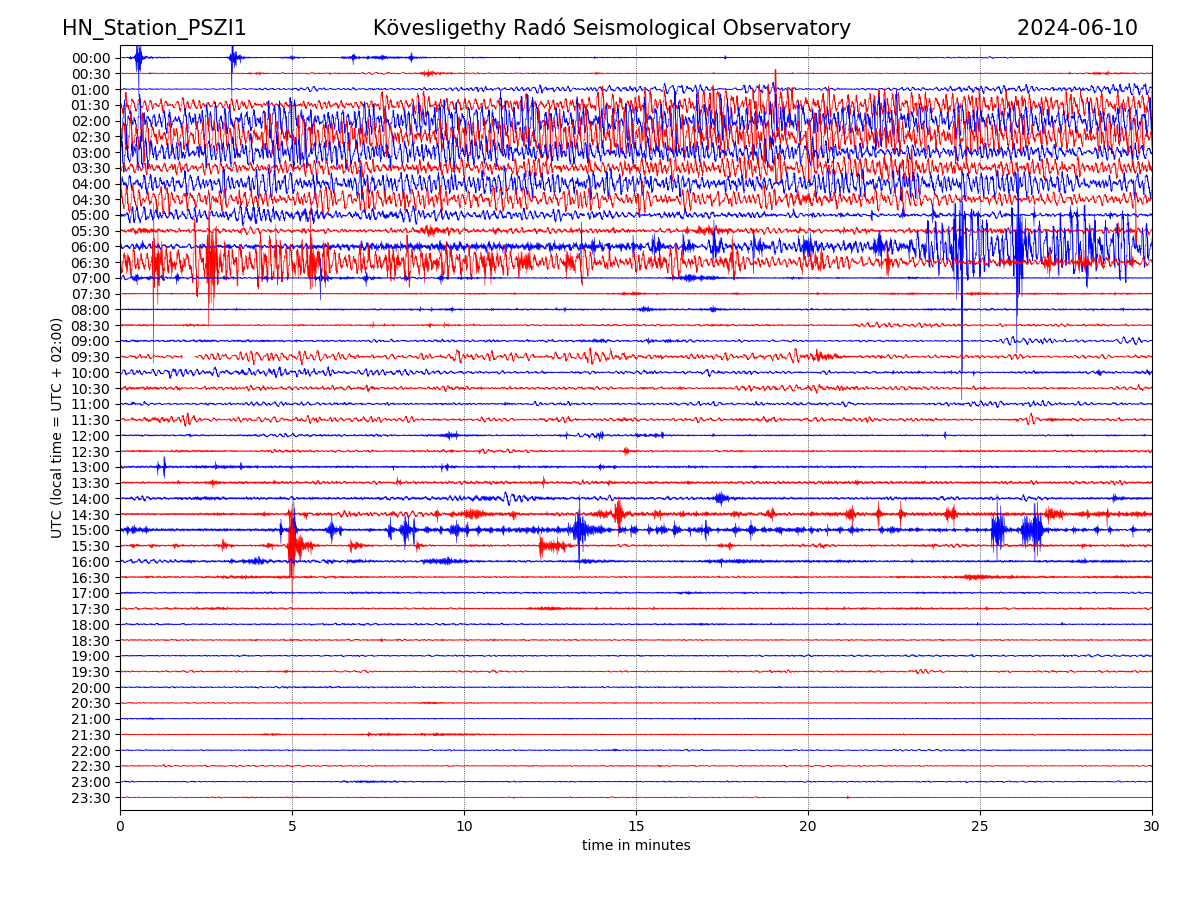Click the "time in minutes" axis label
The height and width of the screenshot is (900, 1200).
636,846
